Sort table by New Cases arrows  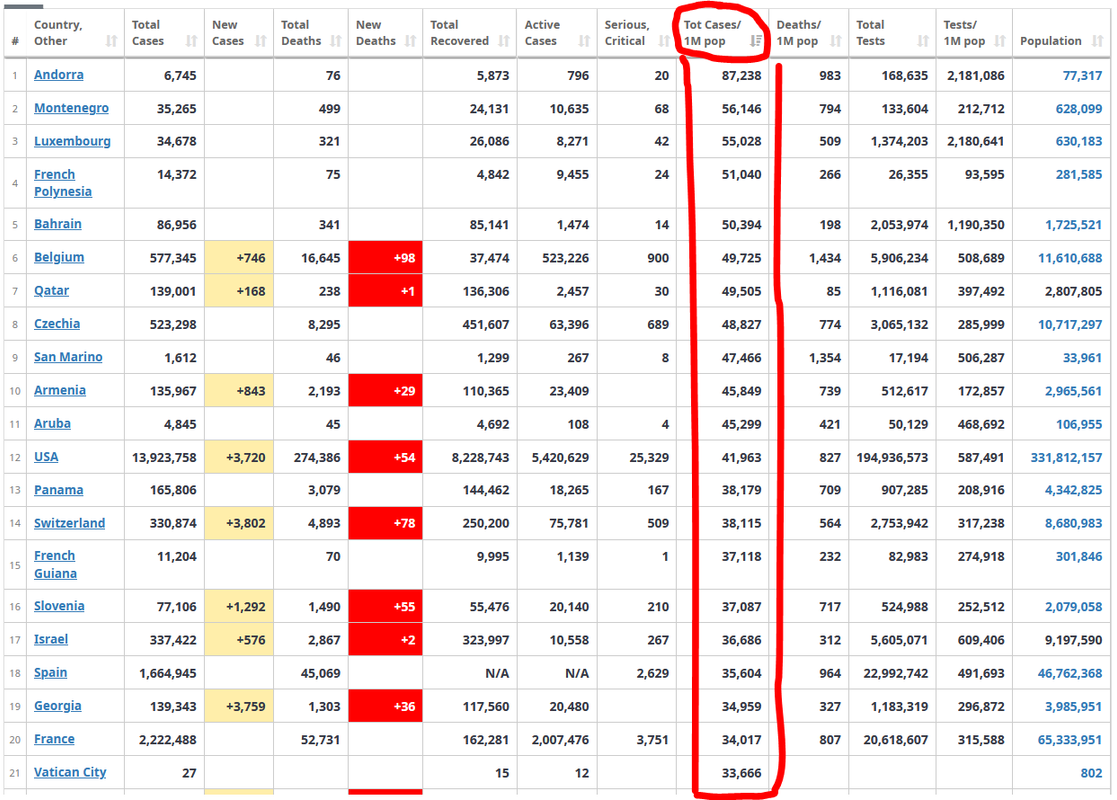click(261, 41)
